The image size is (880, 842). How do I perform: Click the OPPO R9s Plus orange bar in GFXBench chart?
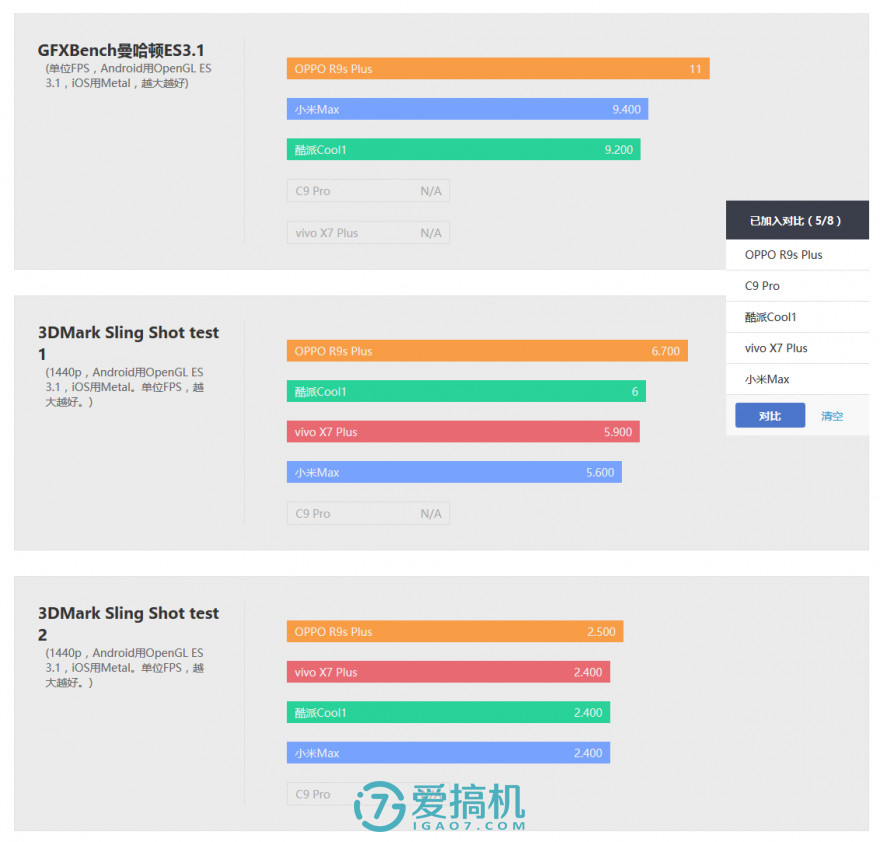pos(497,68)
